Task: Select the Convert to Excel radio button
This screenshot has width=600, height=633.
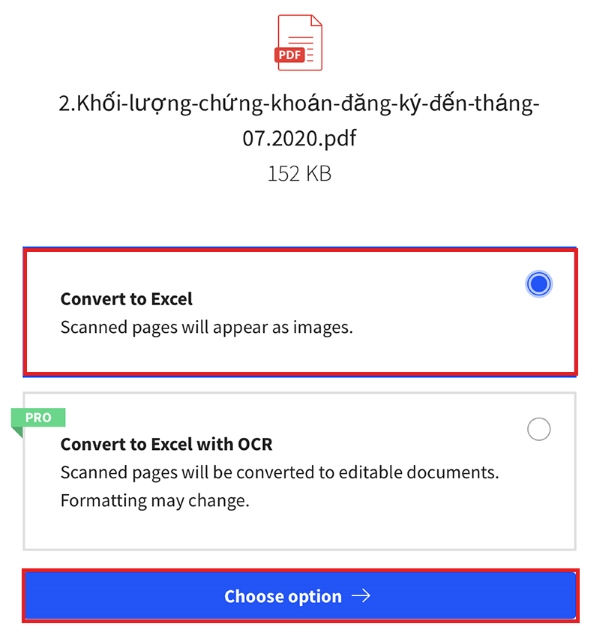Action: pos(539,284)
